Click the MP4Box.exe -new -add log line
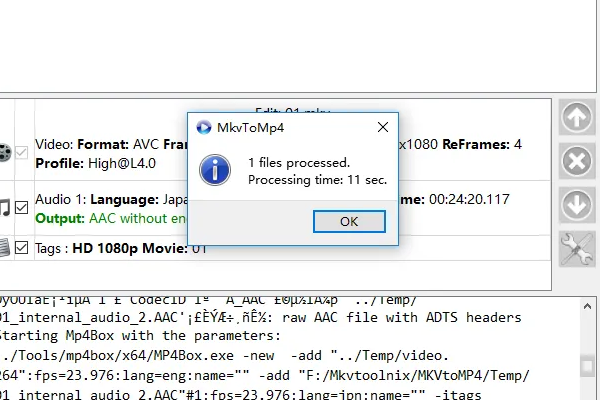The image size is (600, 400). (224, 356)
